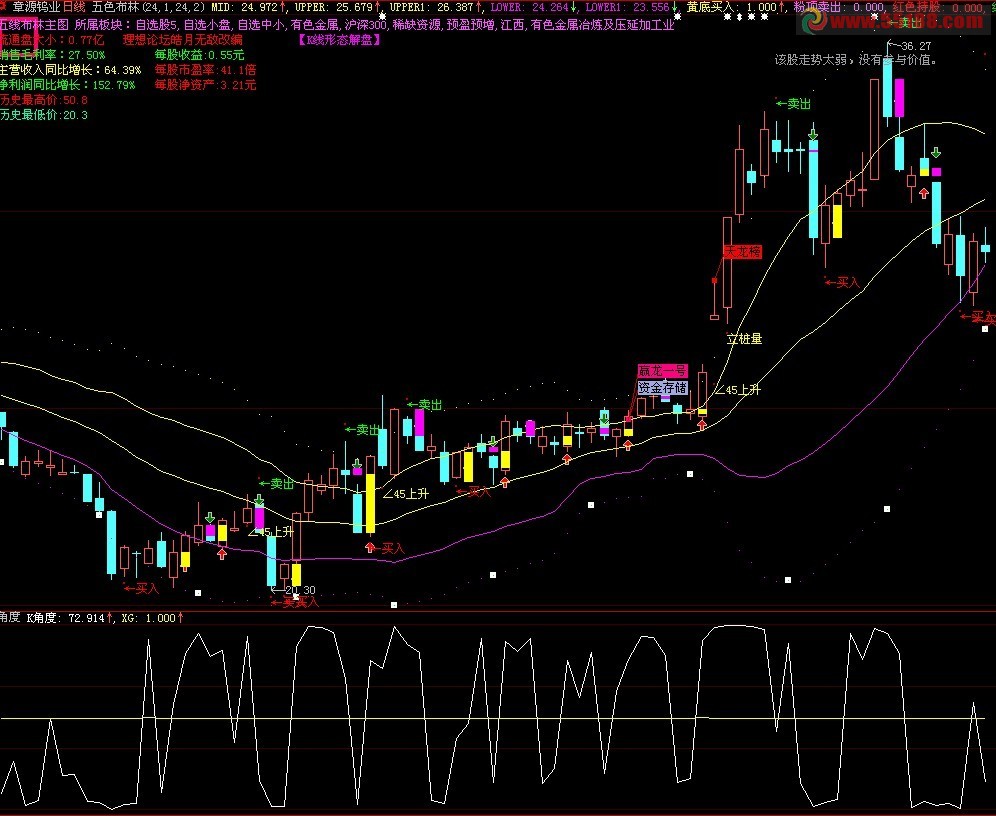Click the MID: 24.972 value
996x816 pixels.
tap(245, 7)
